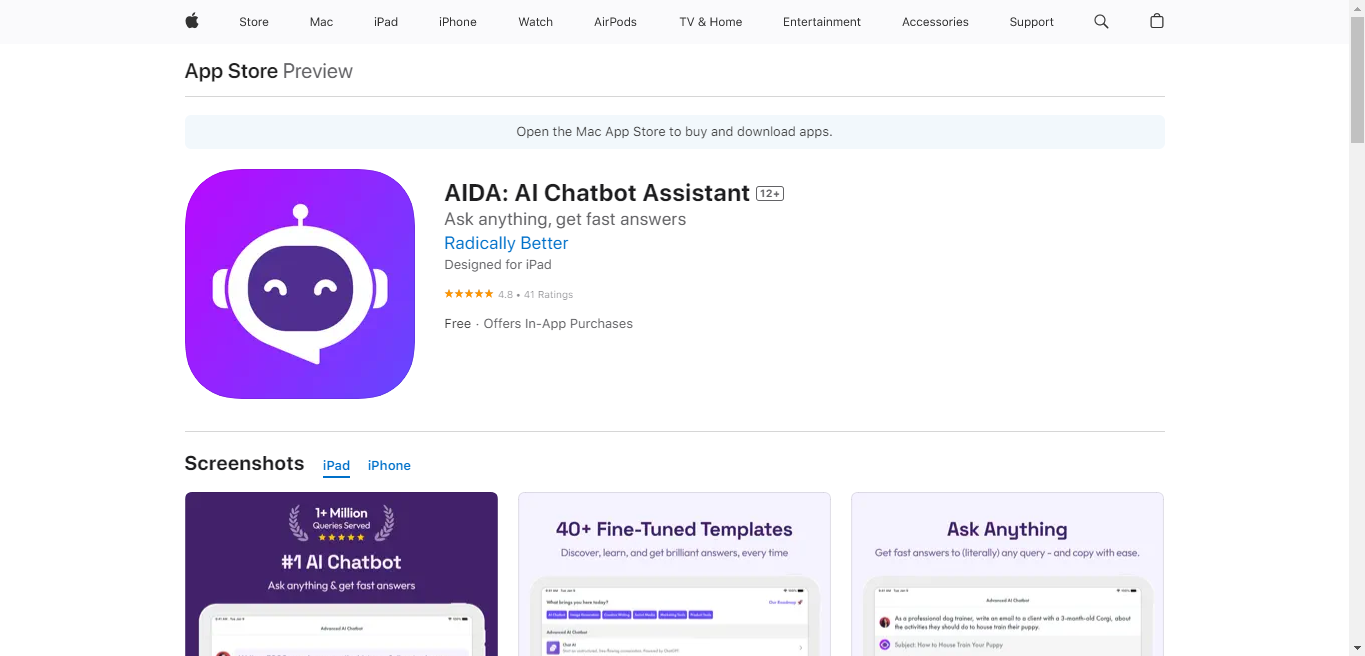The height and width of the screenshot is (656, 1365).
Task: Open the iPhone navigation item
Action: (458, 22)
